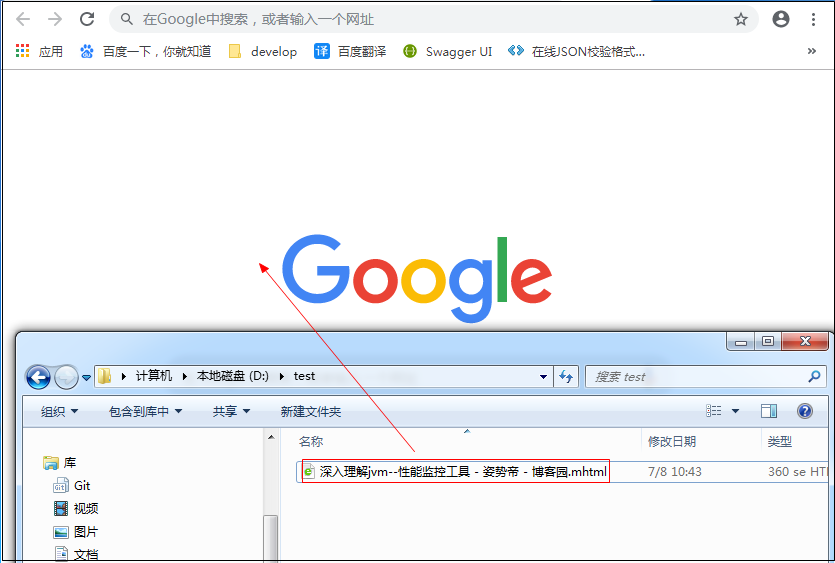Expand the arrow after 计算机 in the breadcrumb
This screenshot has width=835, height=563.
pyautogui.click(x=185, y=377)
